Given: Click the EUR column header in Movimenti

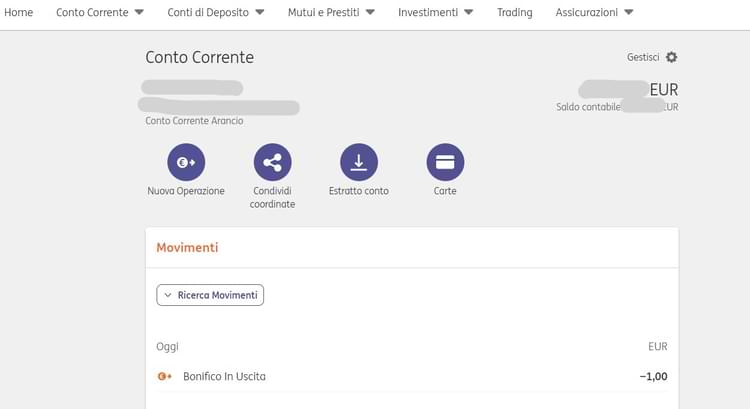Looking at the screenshot, I should click(658, 347).
